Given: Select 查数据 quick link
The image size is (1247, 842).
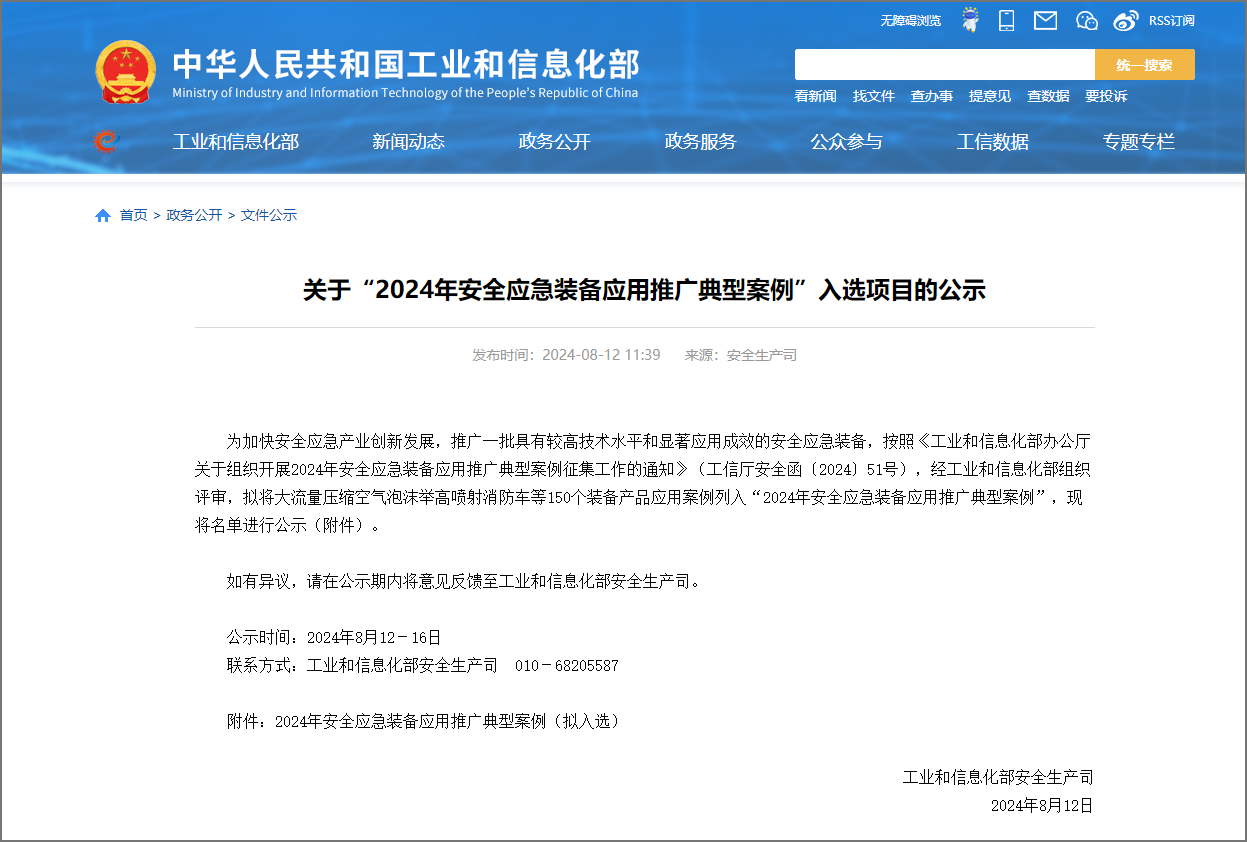Looking at the screenshot, I should click(x=1048, y=96).
